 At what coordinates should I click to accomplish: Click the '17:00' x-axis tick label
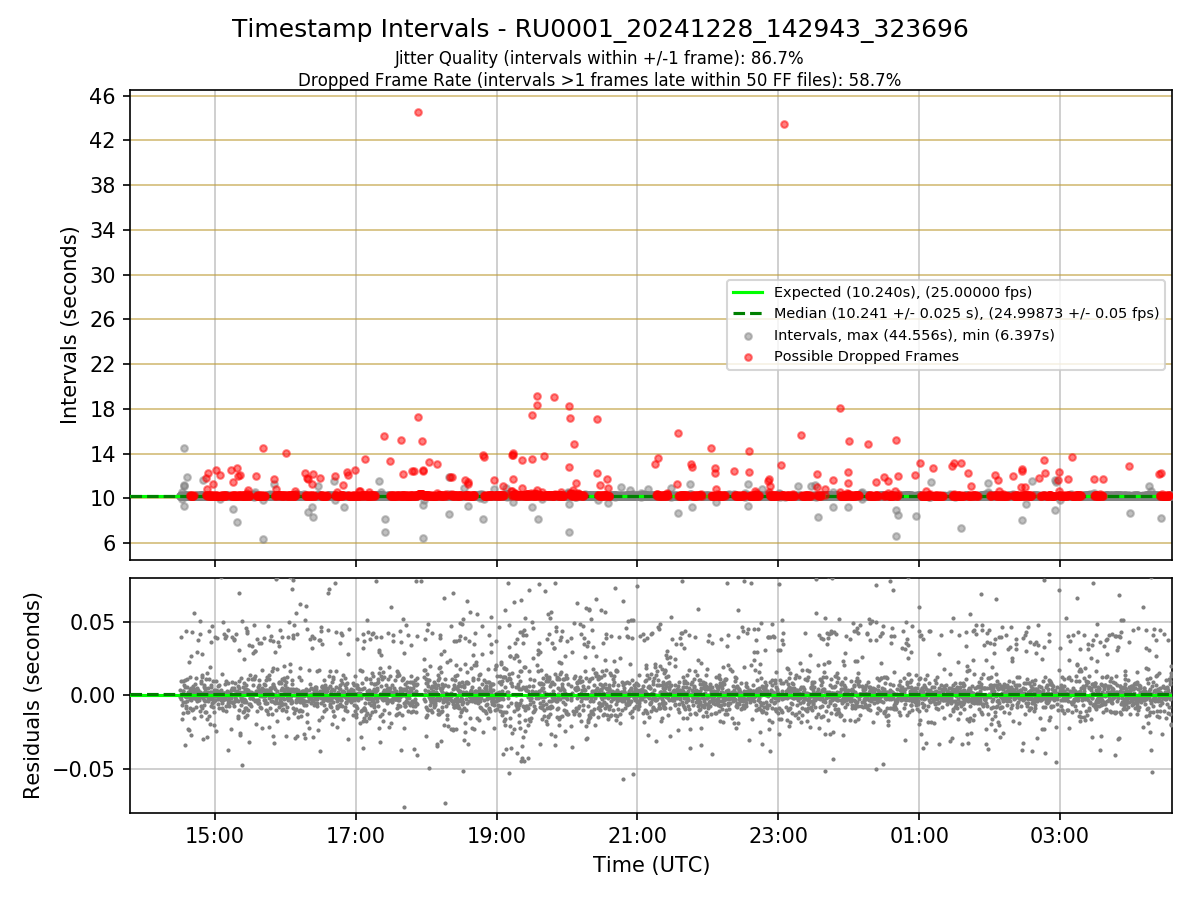[356, 835]
